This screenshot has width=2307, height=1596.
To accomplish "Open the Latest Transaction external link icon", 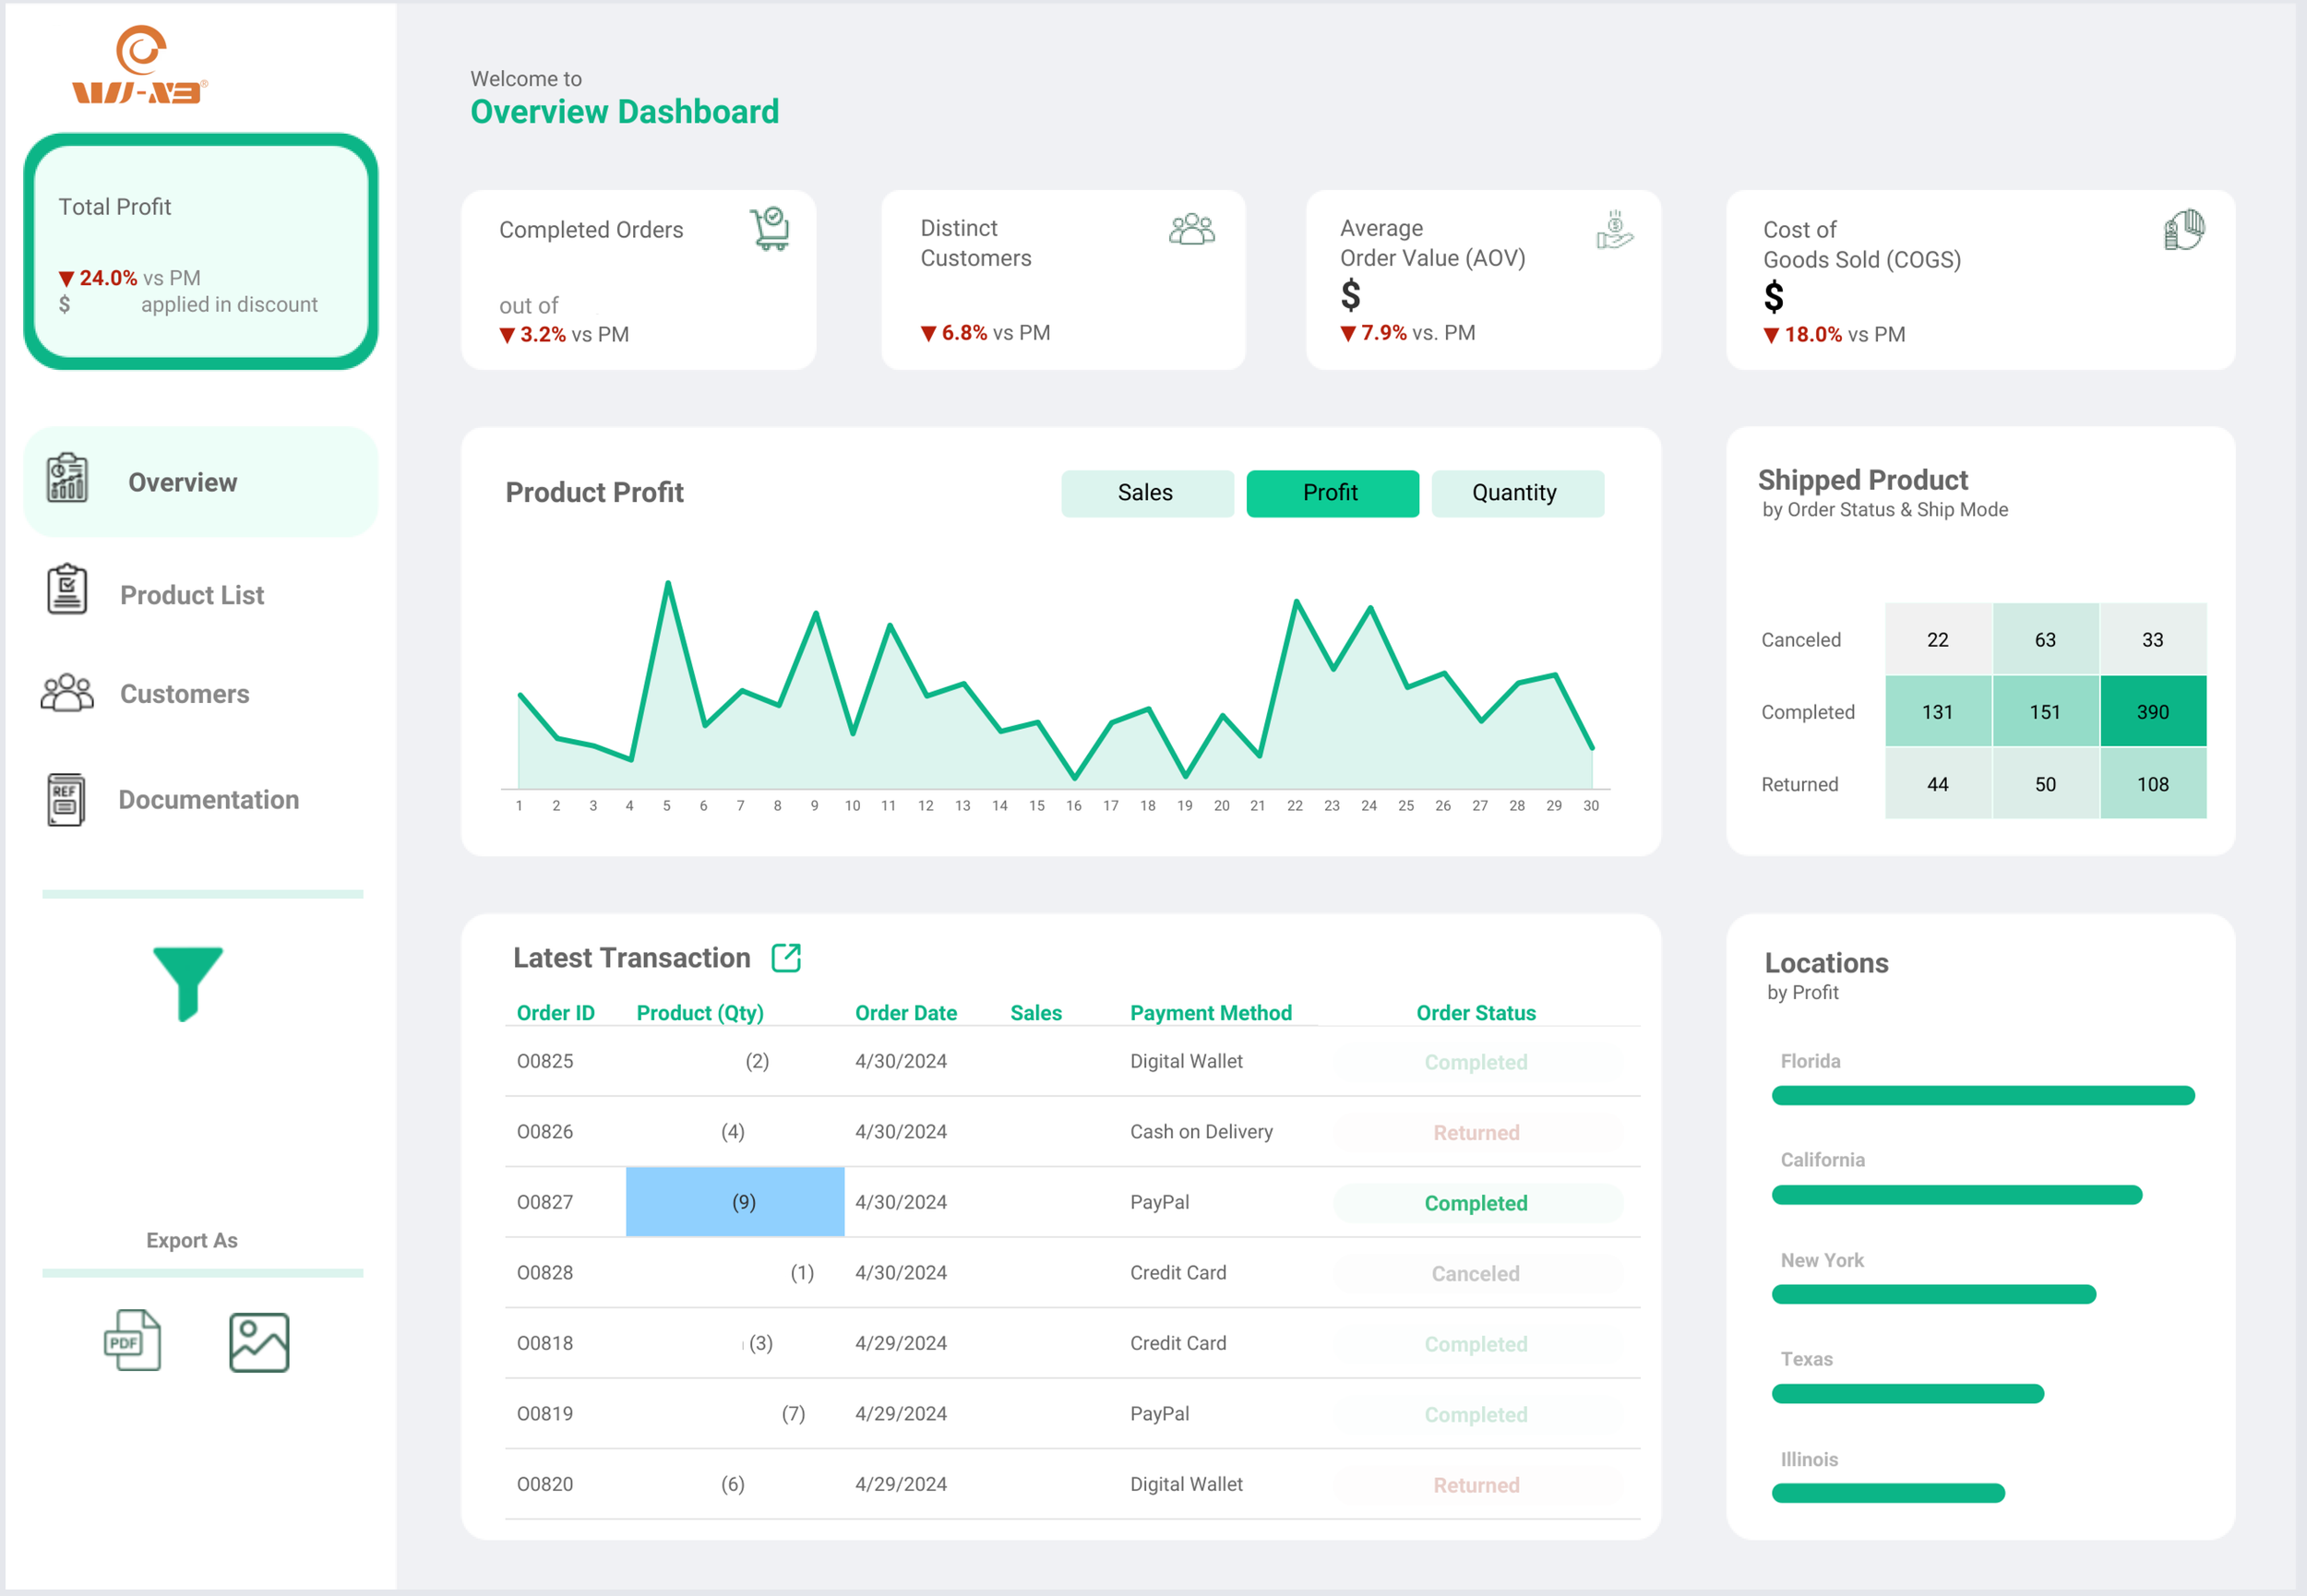I will (x=786, y=958).
